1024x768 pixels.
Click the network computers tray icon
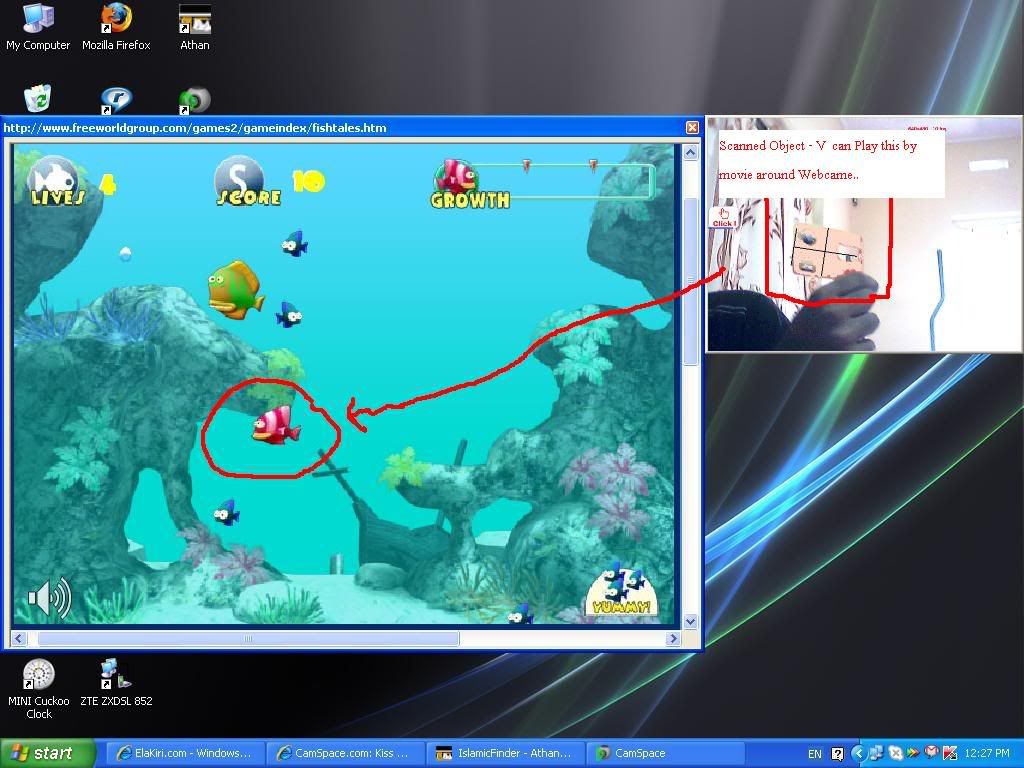[x=877, y=754]
